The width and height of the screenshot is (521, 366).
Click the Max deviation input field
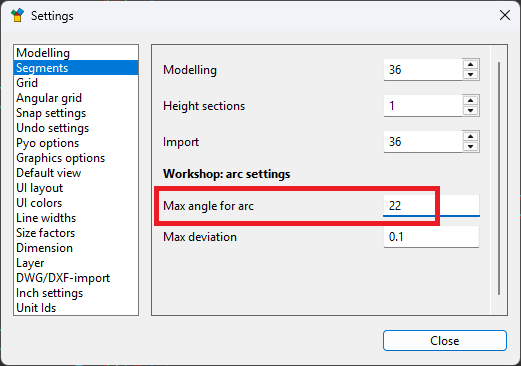click(431, 237)
